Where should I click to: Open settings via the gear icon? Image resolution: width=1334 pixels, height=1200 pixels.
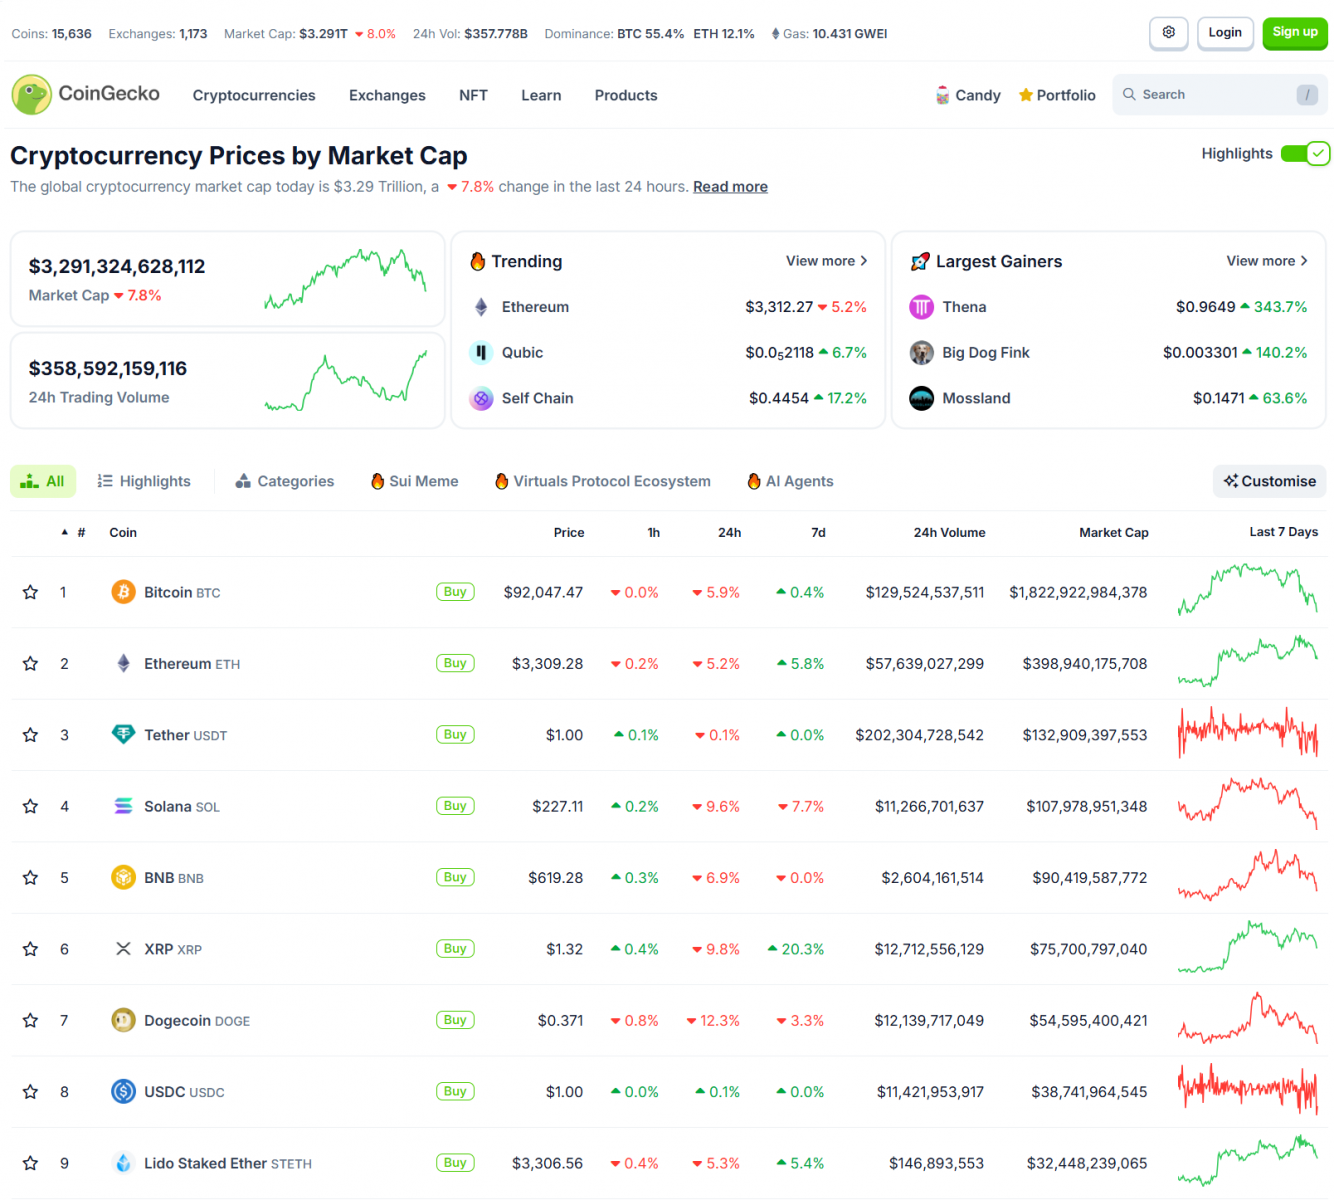[1168, 33]
